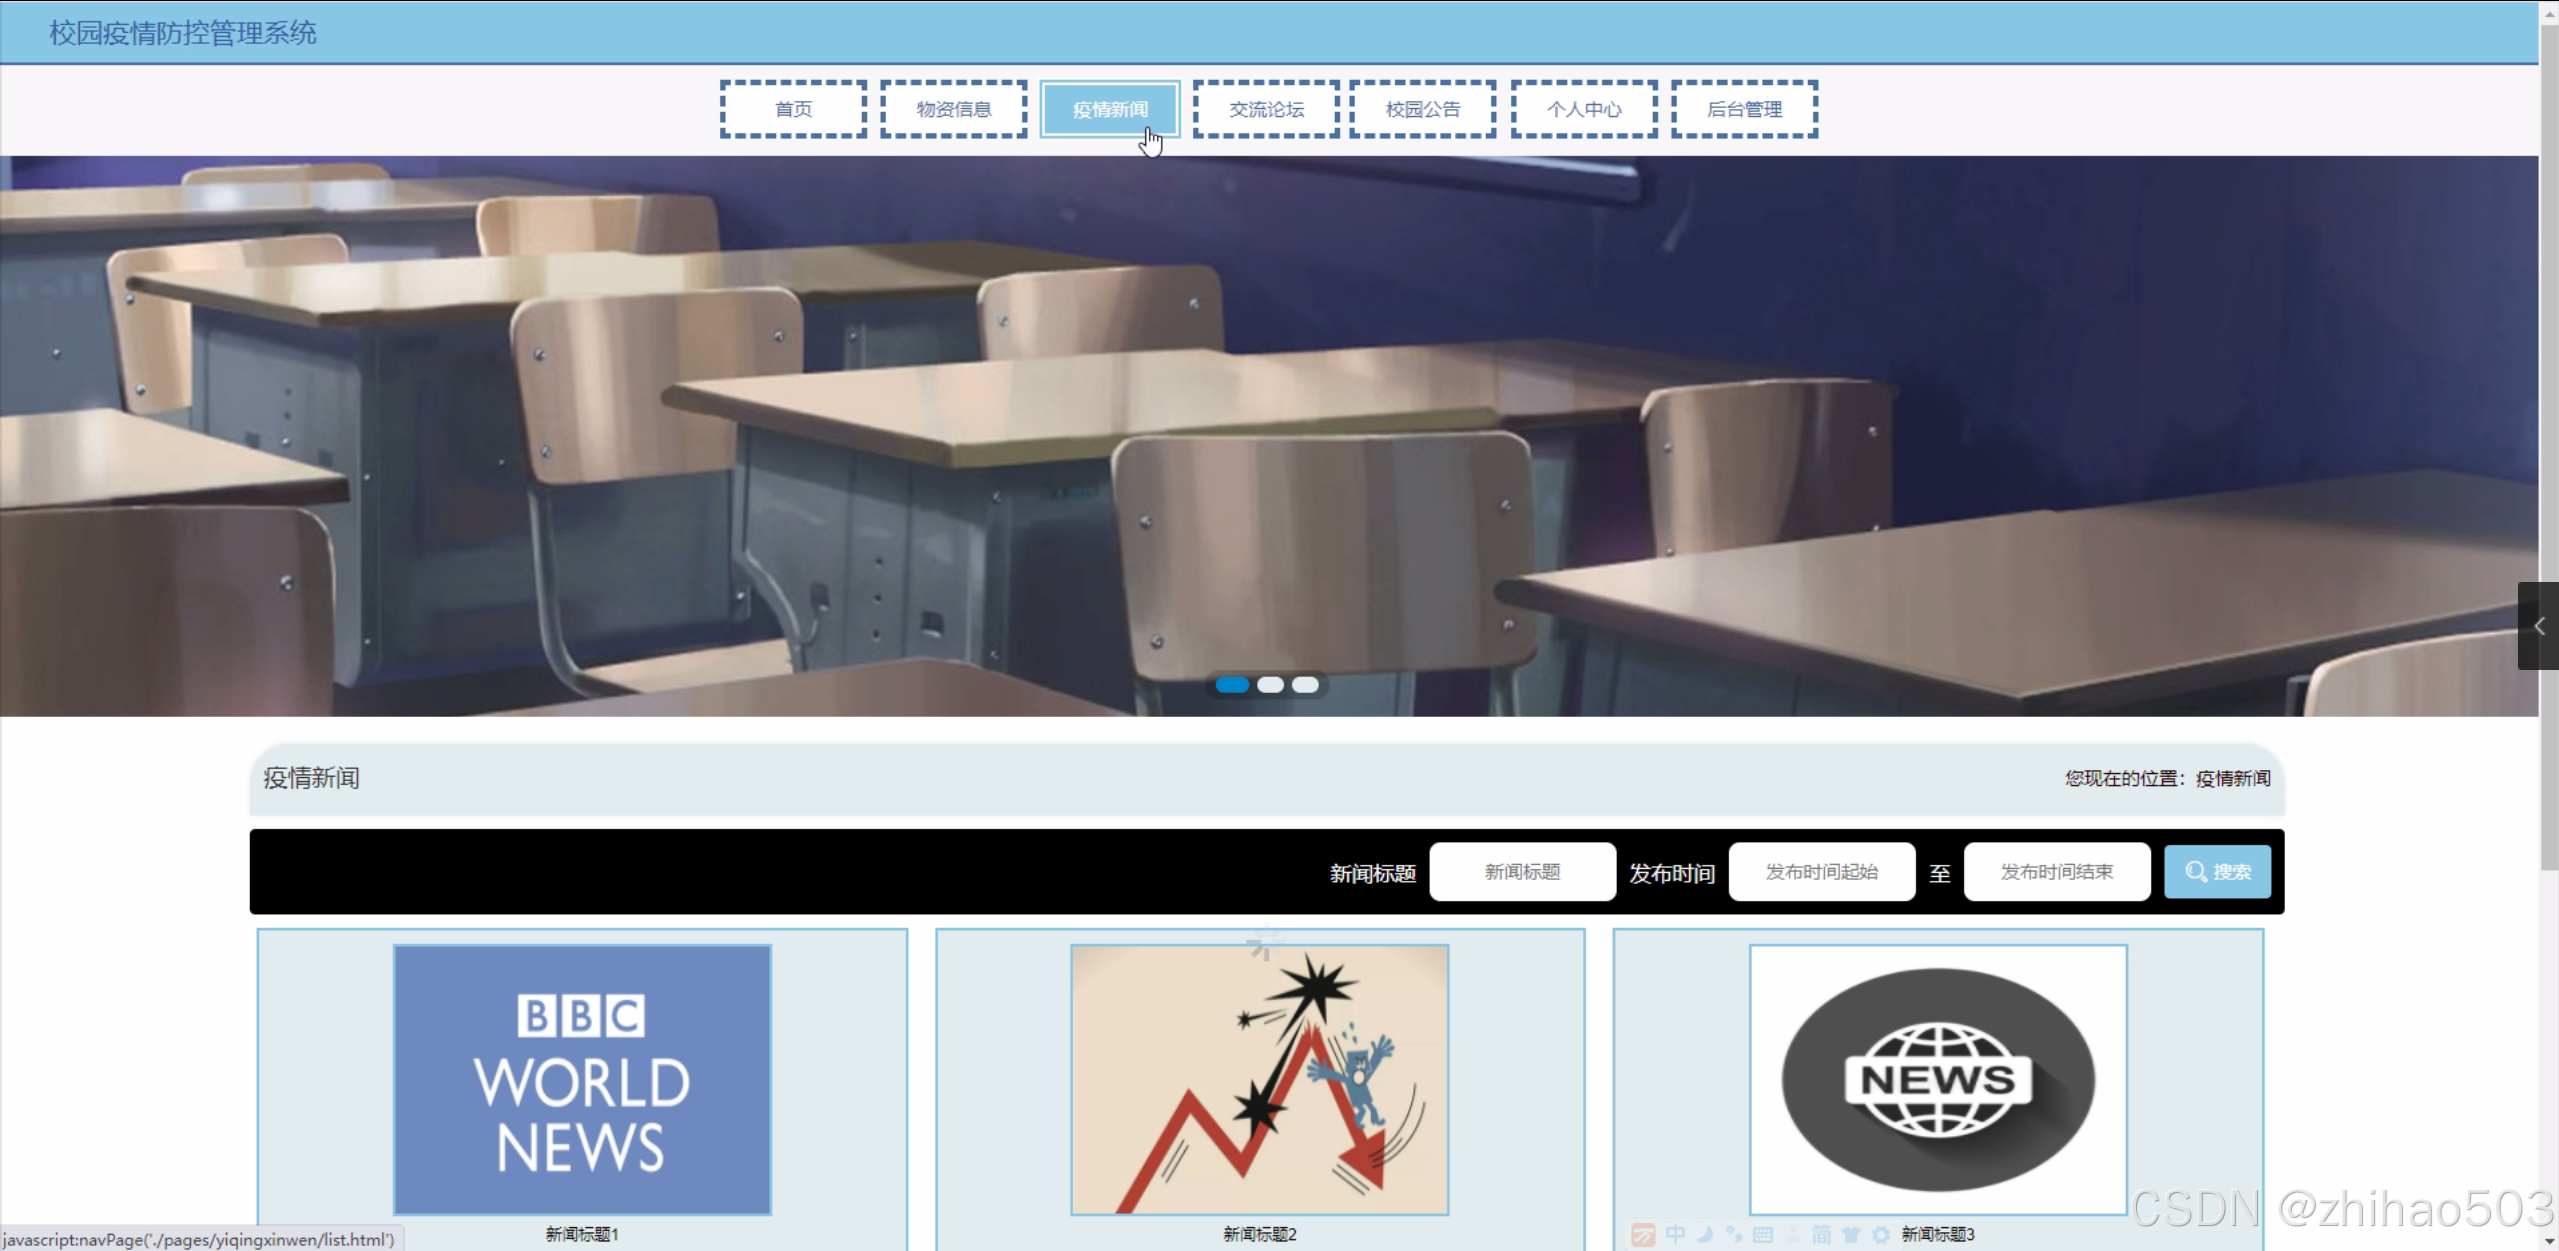Click the left arrow on side panel
Image resolution: width=2559 pixels, height=1251 pixels.
click(x=2539, y=626)
